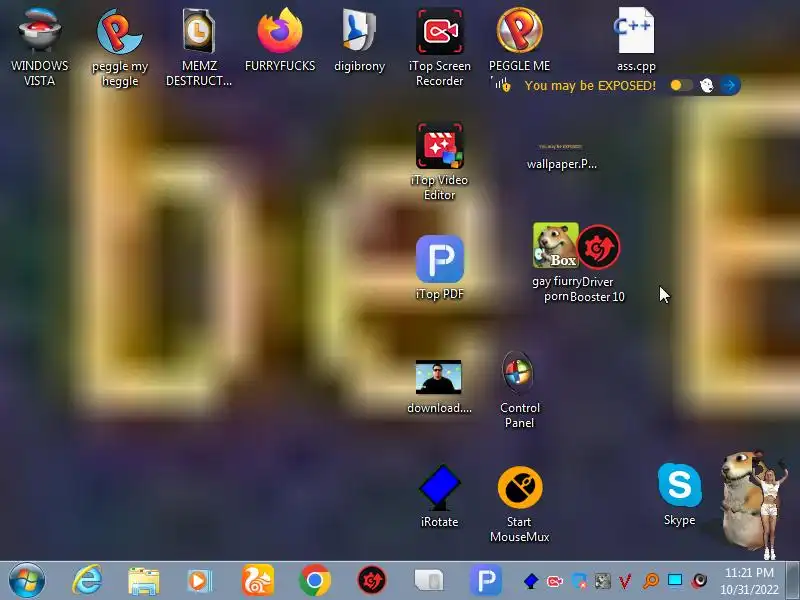Toggle the VPN switch beside 'You may be EXPOSED!'

coord(681,85)
